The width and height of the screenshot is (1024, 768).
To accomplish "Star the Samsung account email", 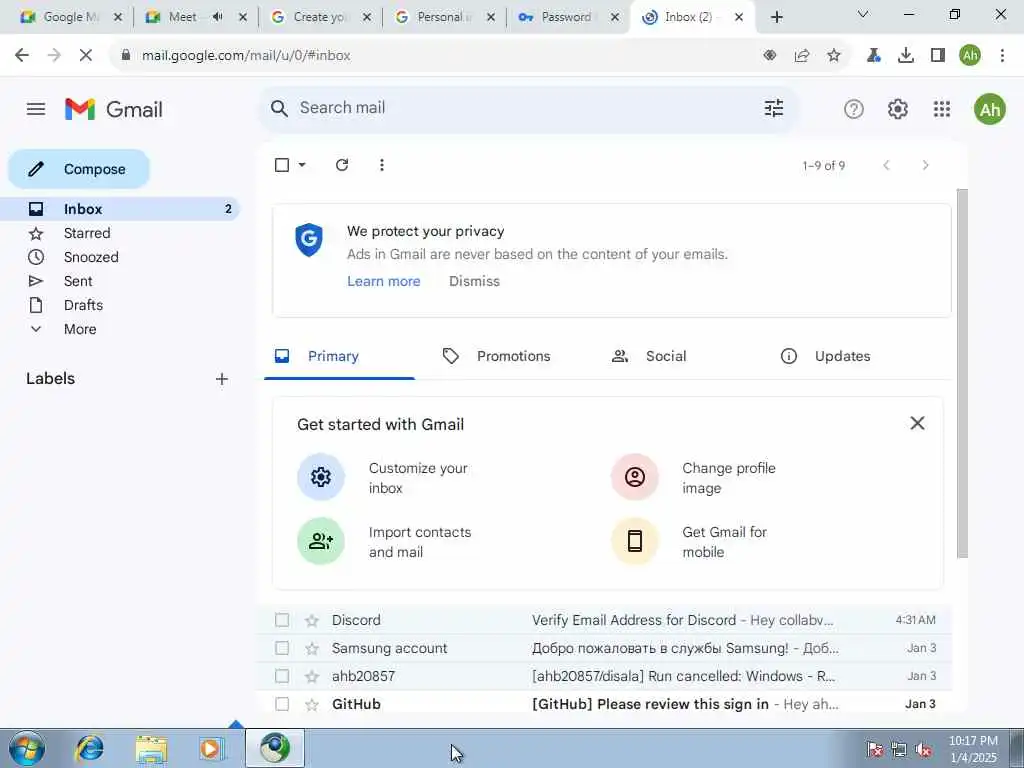I will pyautogui.click(x=312, y=648).
